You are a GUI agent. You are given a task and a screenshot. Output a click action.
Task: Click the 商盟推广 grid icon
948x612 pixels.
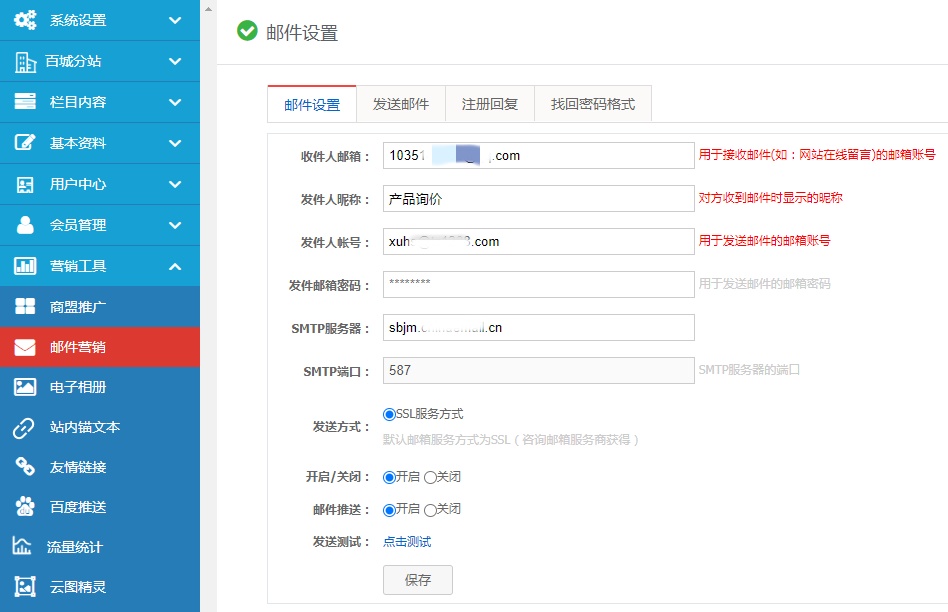tap(25, 307)
